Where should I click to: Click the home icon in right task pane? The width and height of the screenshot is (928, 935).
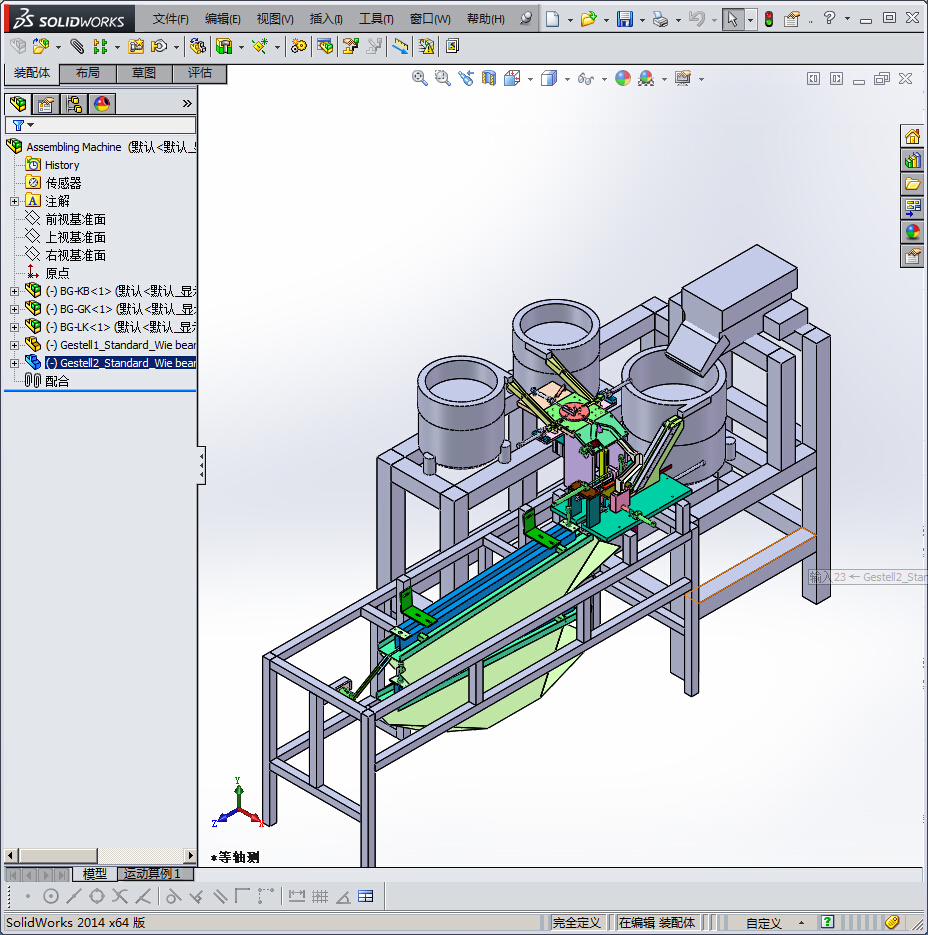coord(912,136)
